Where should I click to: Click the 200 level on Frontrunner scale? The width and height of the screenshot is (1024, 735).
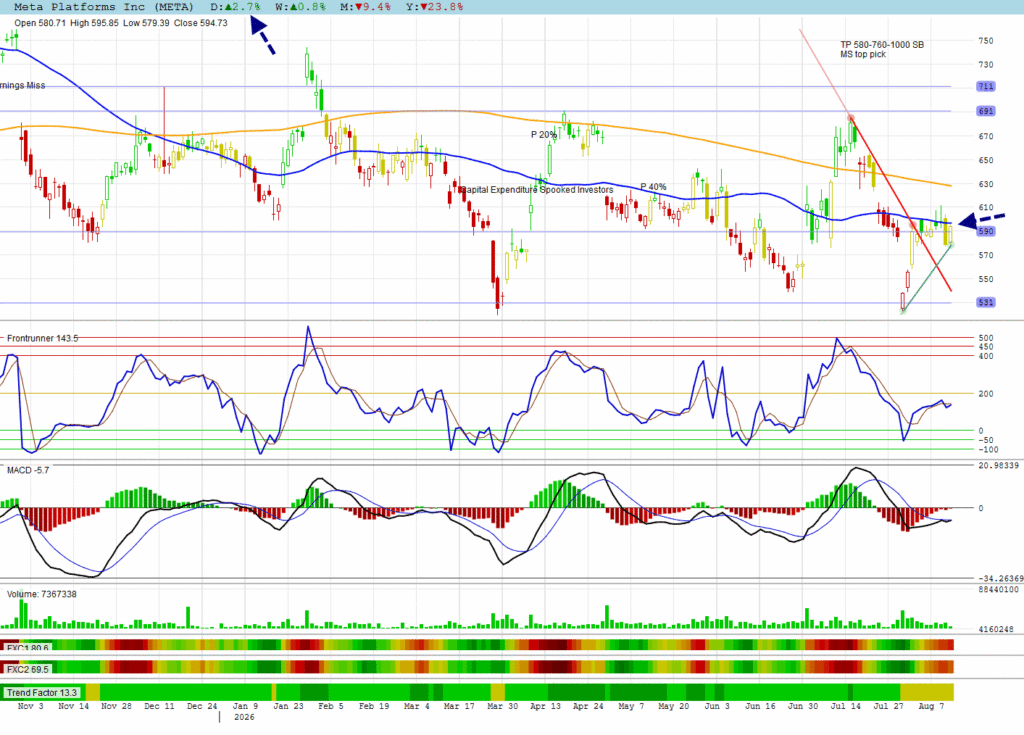985,394
